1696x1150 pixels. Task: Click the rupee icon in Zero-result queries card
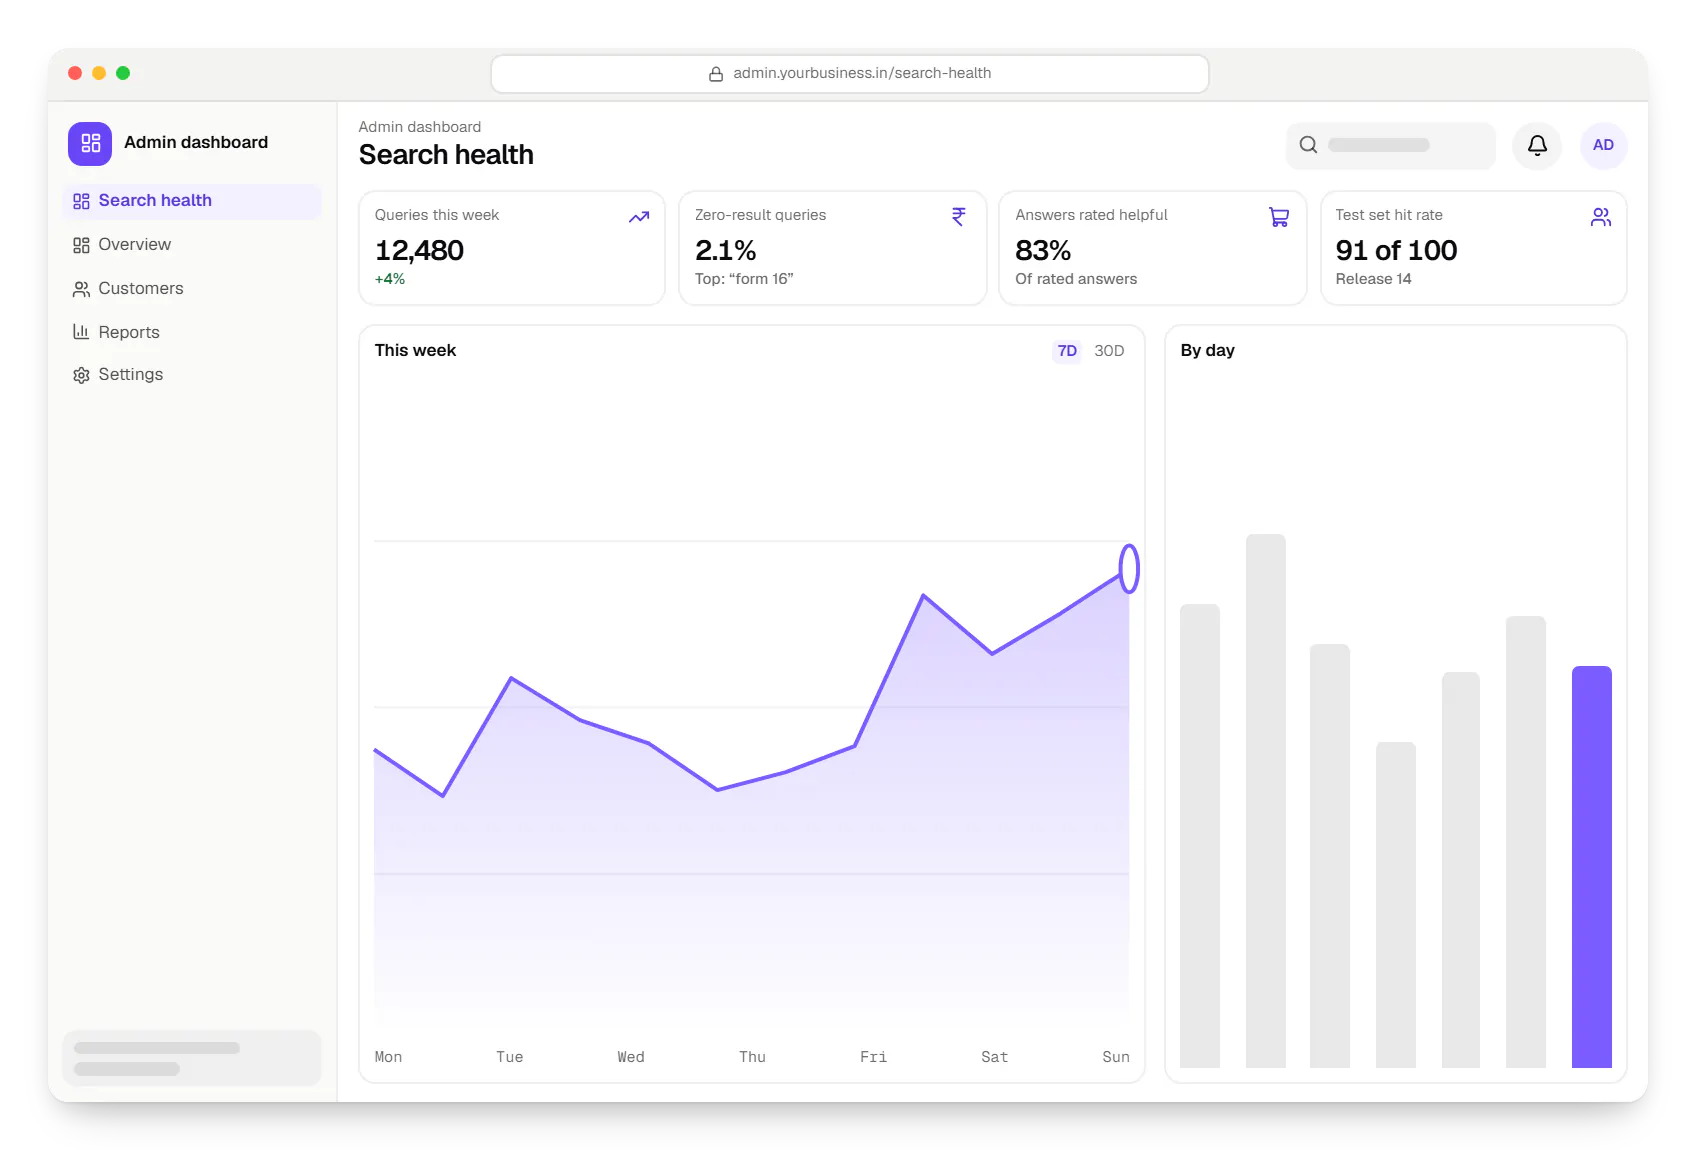click(x=958, y=217)
